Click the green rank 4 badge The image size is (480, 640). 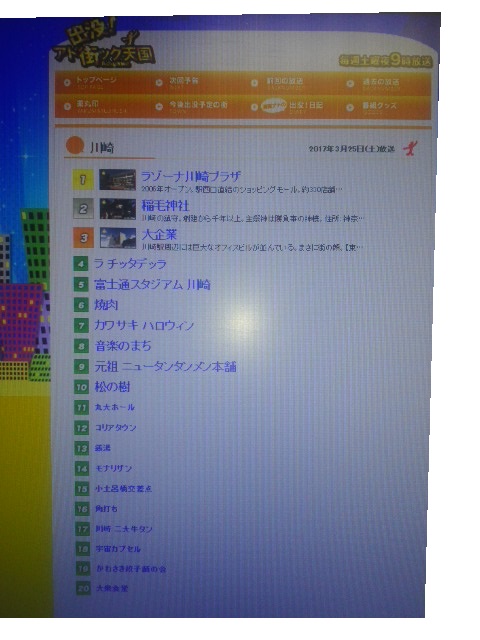pyautogui.click(x=81, y=264)
